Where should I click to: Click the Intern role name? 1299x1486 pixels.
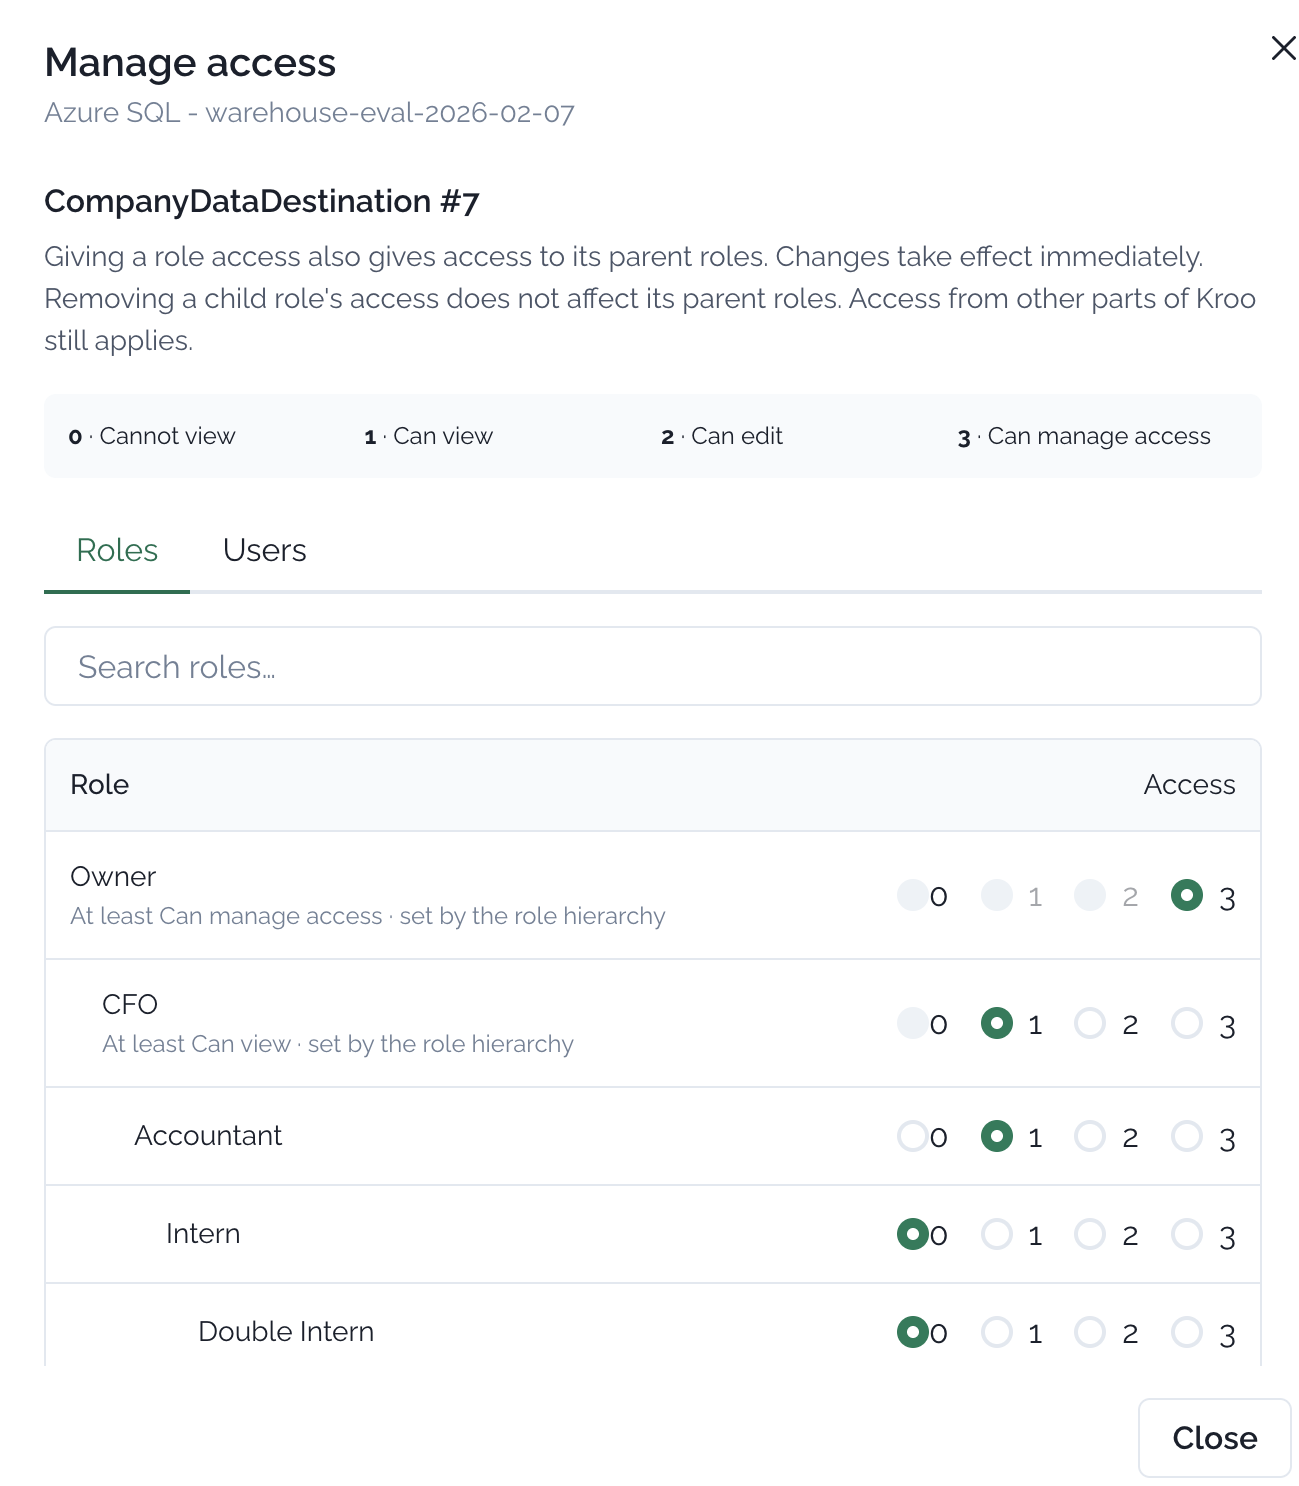203,1233
